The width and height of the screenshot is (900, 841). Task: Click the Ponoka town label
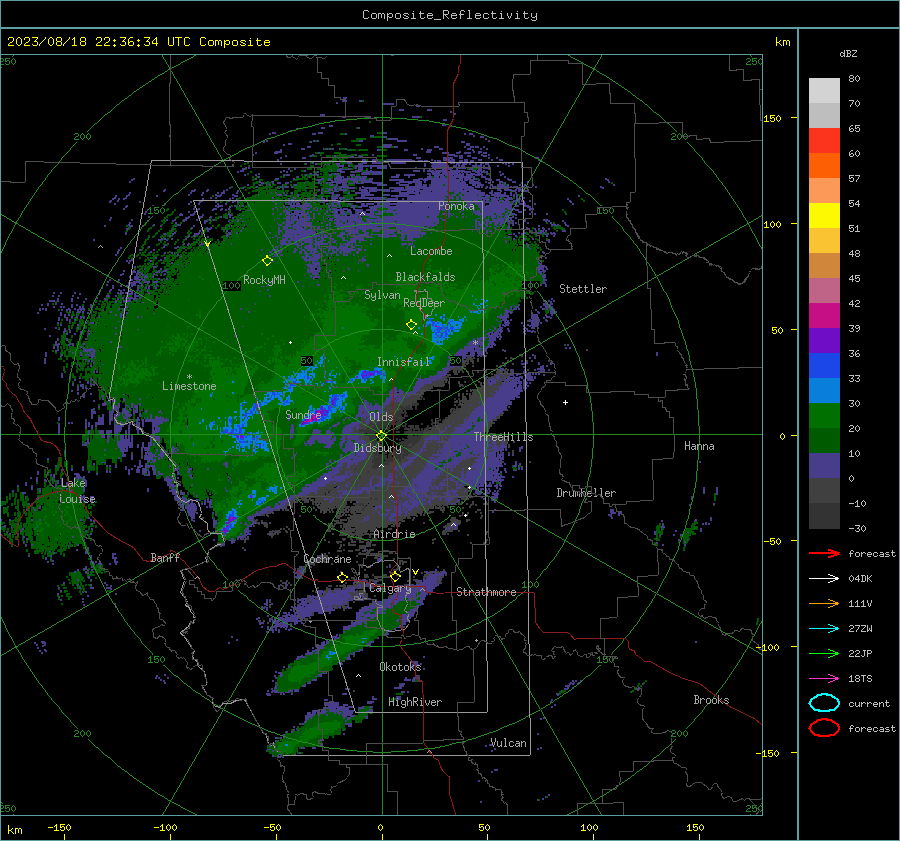(x=456, y=206)
